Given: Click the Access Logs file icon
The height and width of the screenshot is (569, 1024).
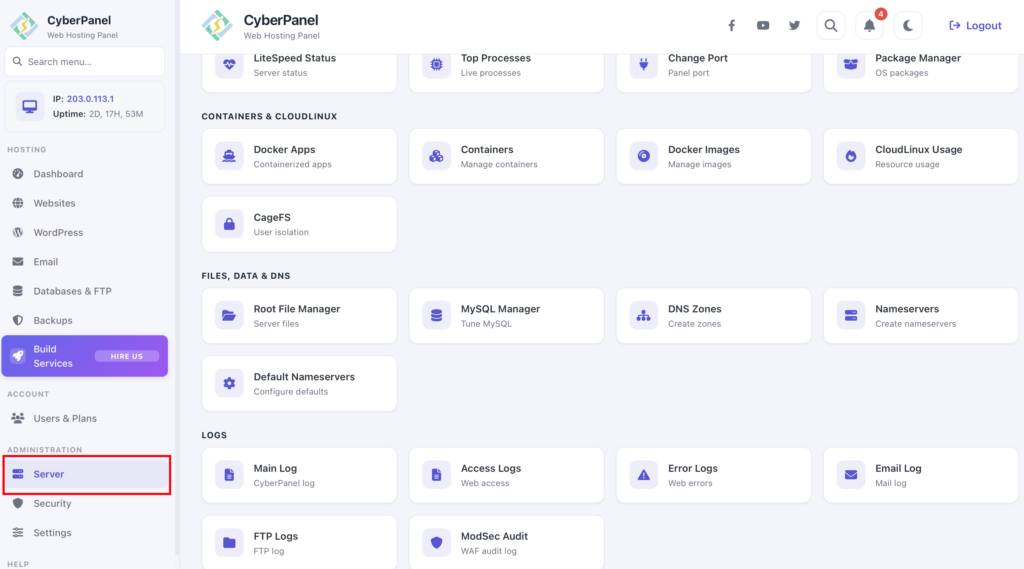Looking at the screenshot, I should pos(436,475).
